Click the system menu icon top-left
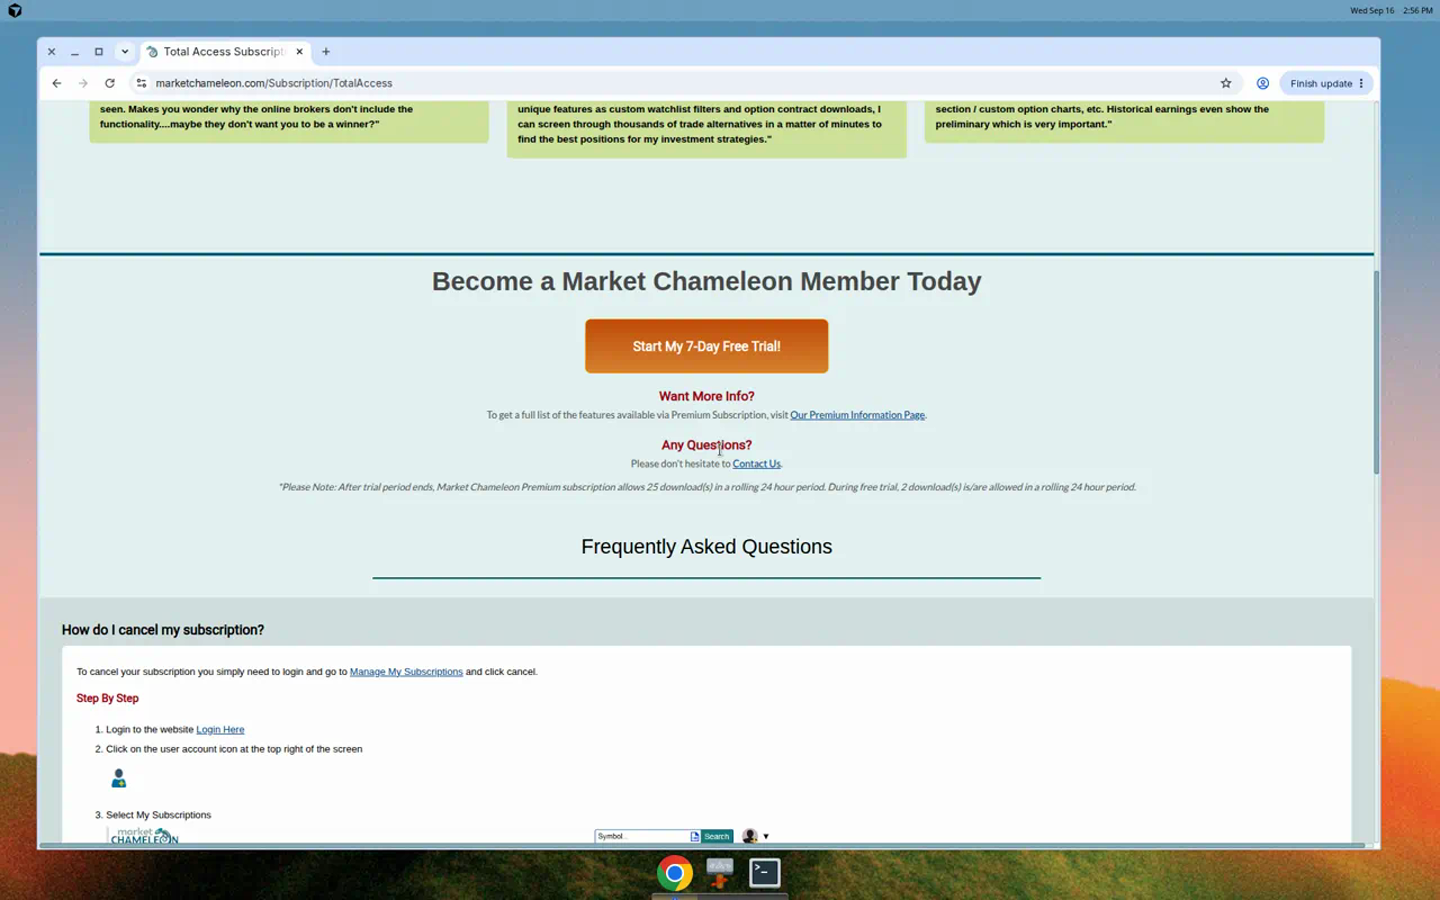This screenshot has width=1440, height=900. [15, 11]
